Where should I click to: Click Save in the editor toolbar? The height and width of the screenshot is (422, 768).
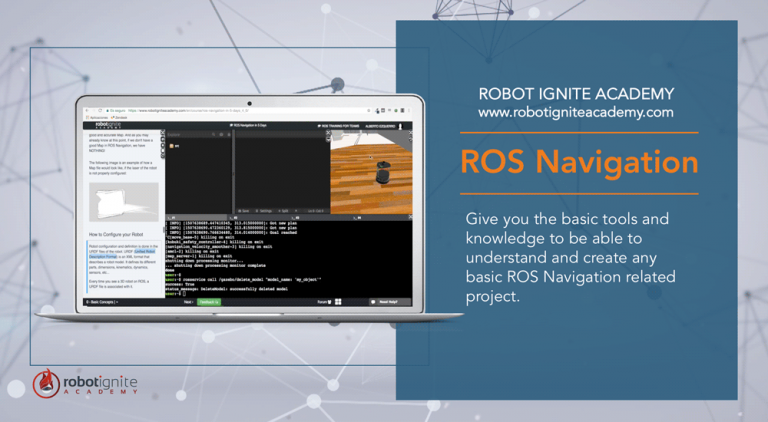point(243,211)
